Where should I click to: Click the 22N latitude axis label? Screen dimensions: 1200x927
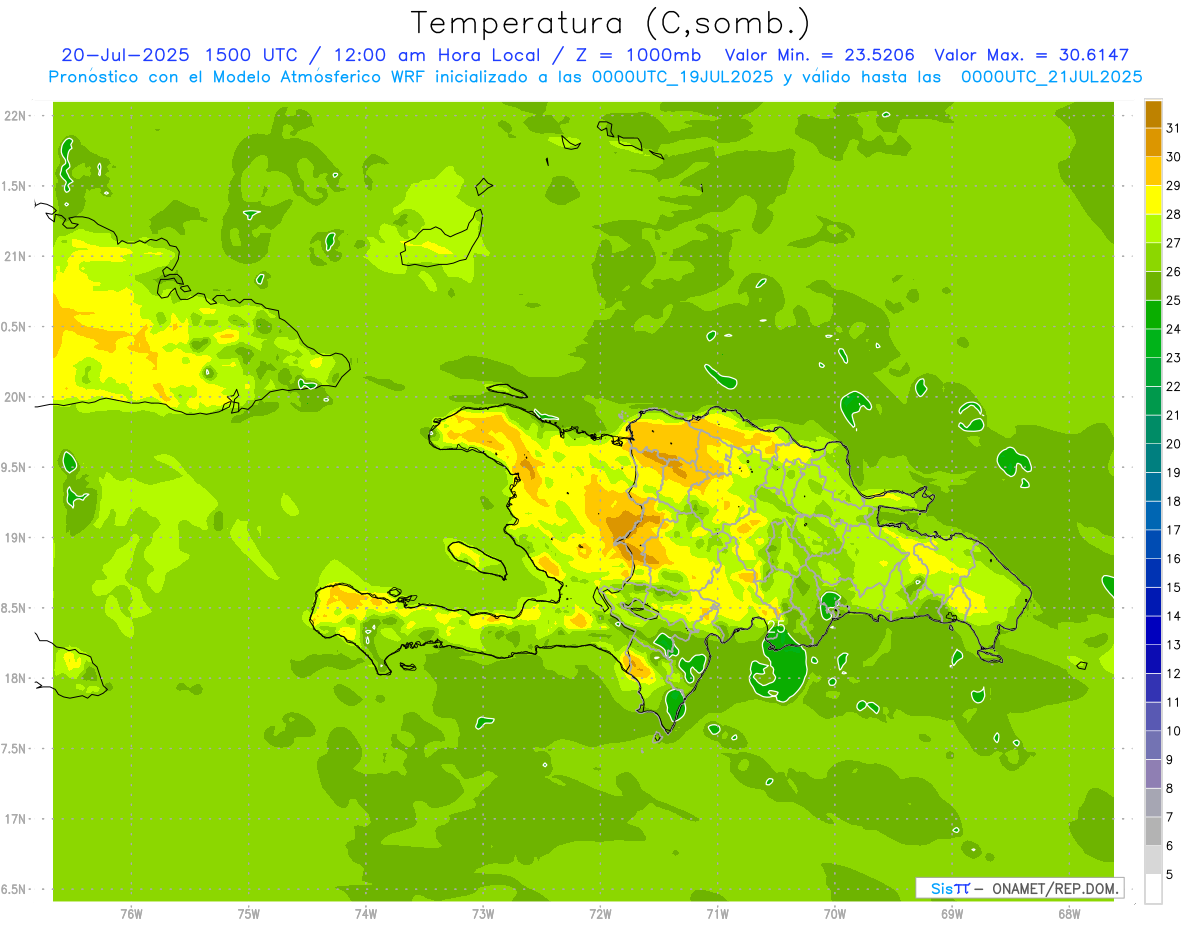tap(16, 116)
